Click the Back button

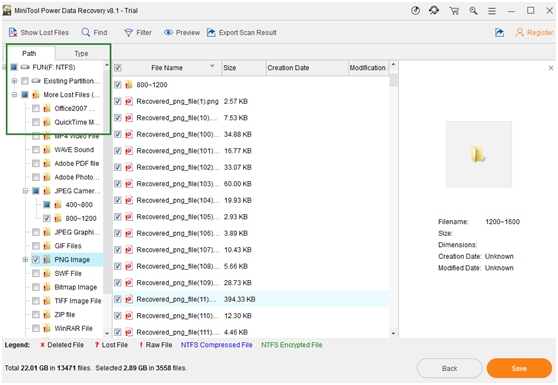(x=449, y=368)
